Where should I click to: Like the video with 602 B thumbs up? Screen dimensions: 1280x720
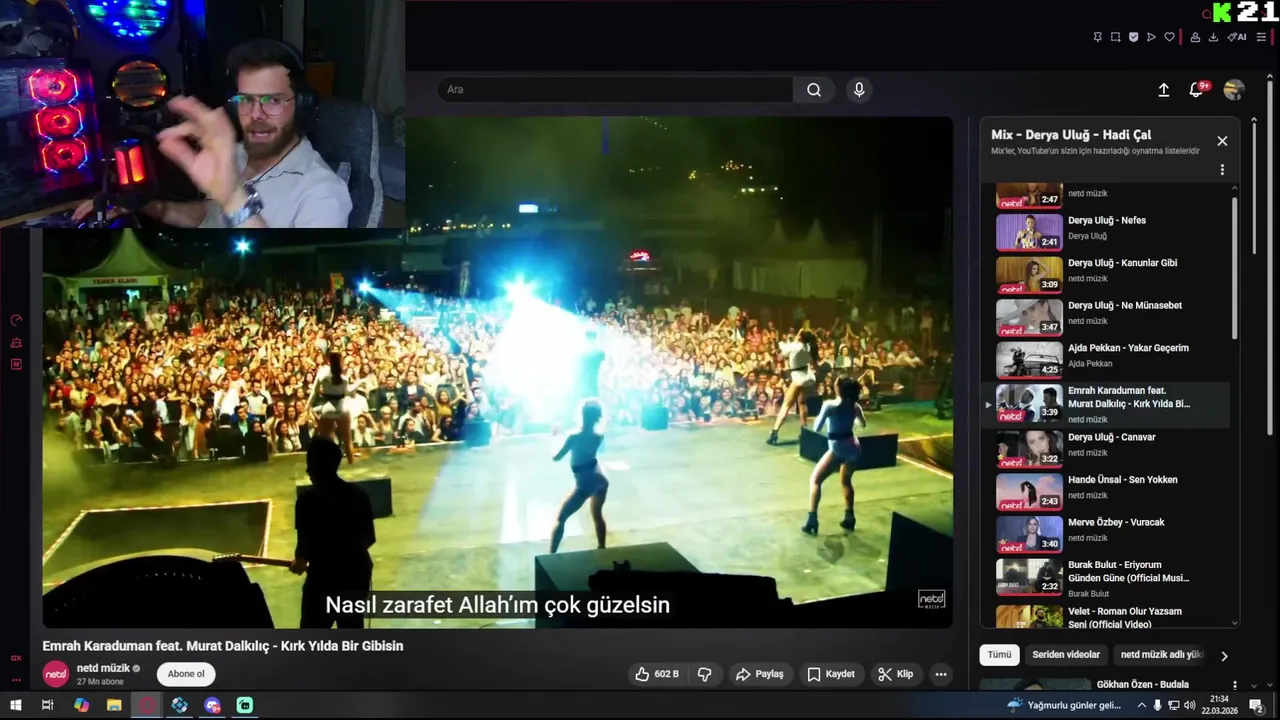tap(656, 674)
